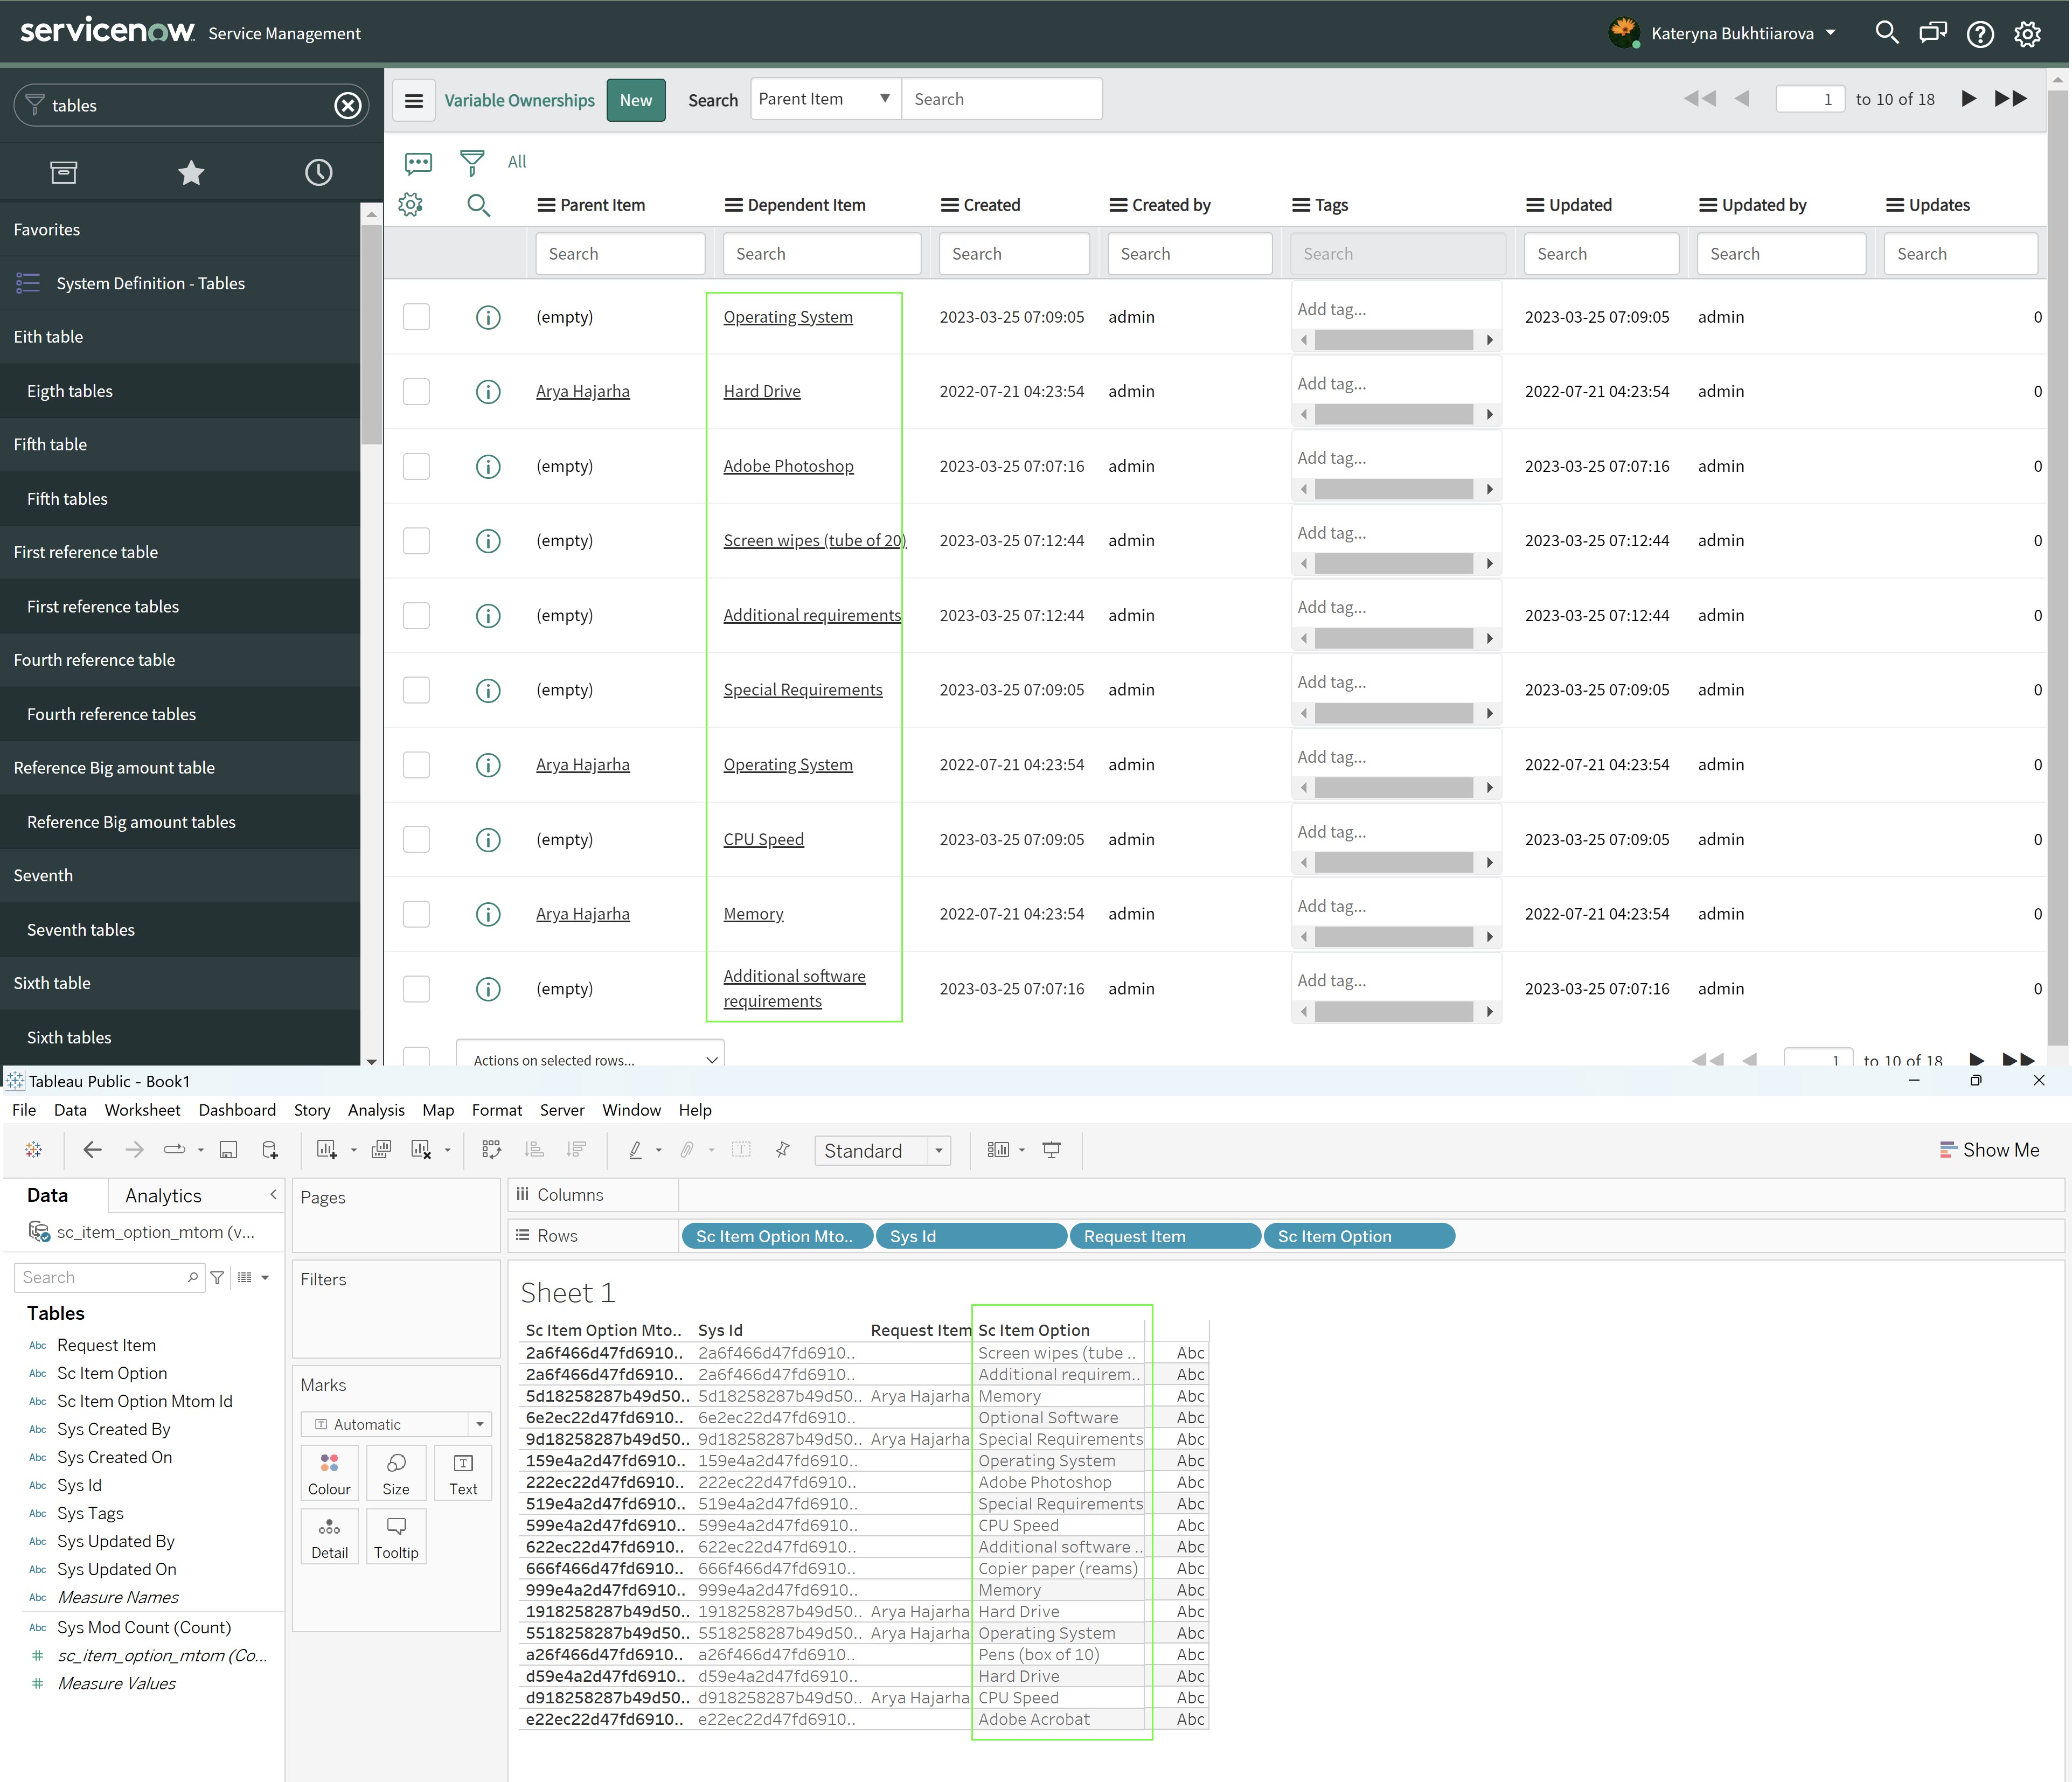Open the activity stream speech bubble icon

[x=418, y=162]
